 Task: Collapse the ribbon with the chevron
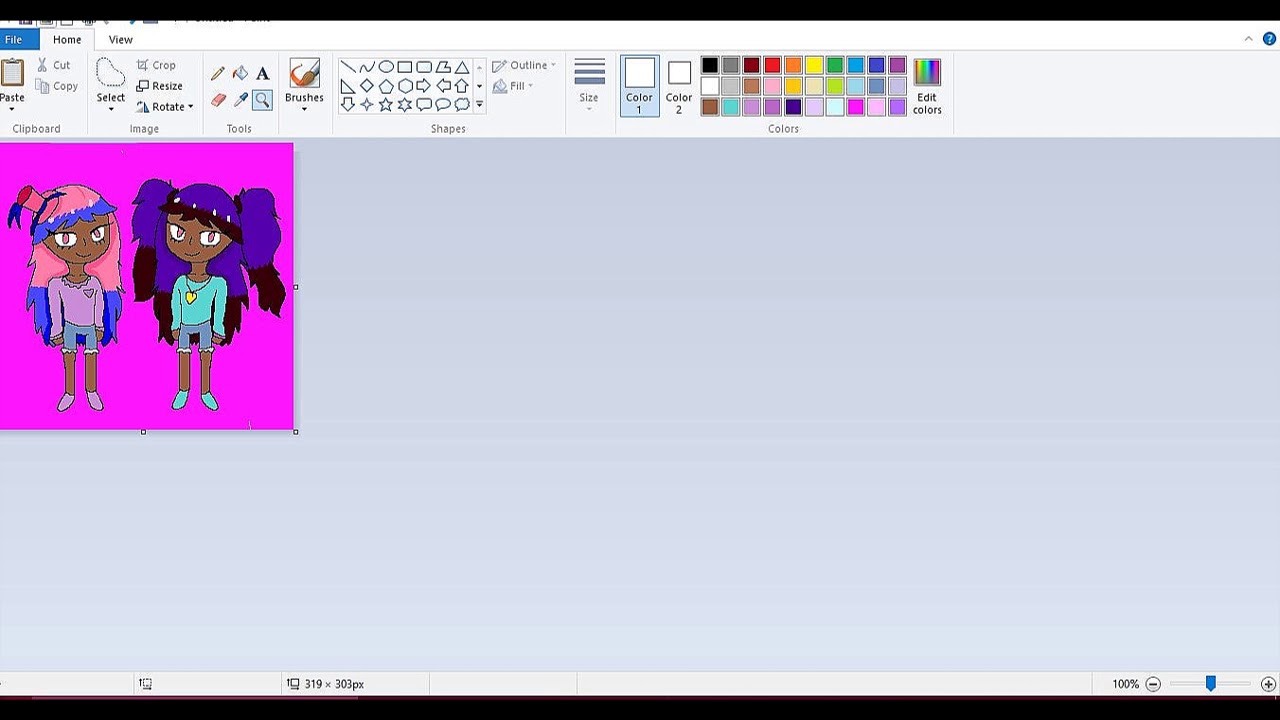[x=1248, y=39]
